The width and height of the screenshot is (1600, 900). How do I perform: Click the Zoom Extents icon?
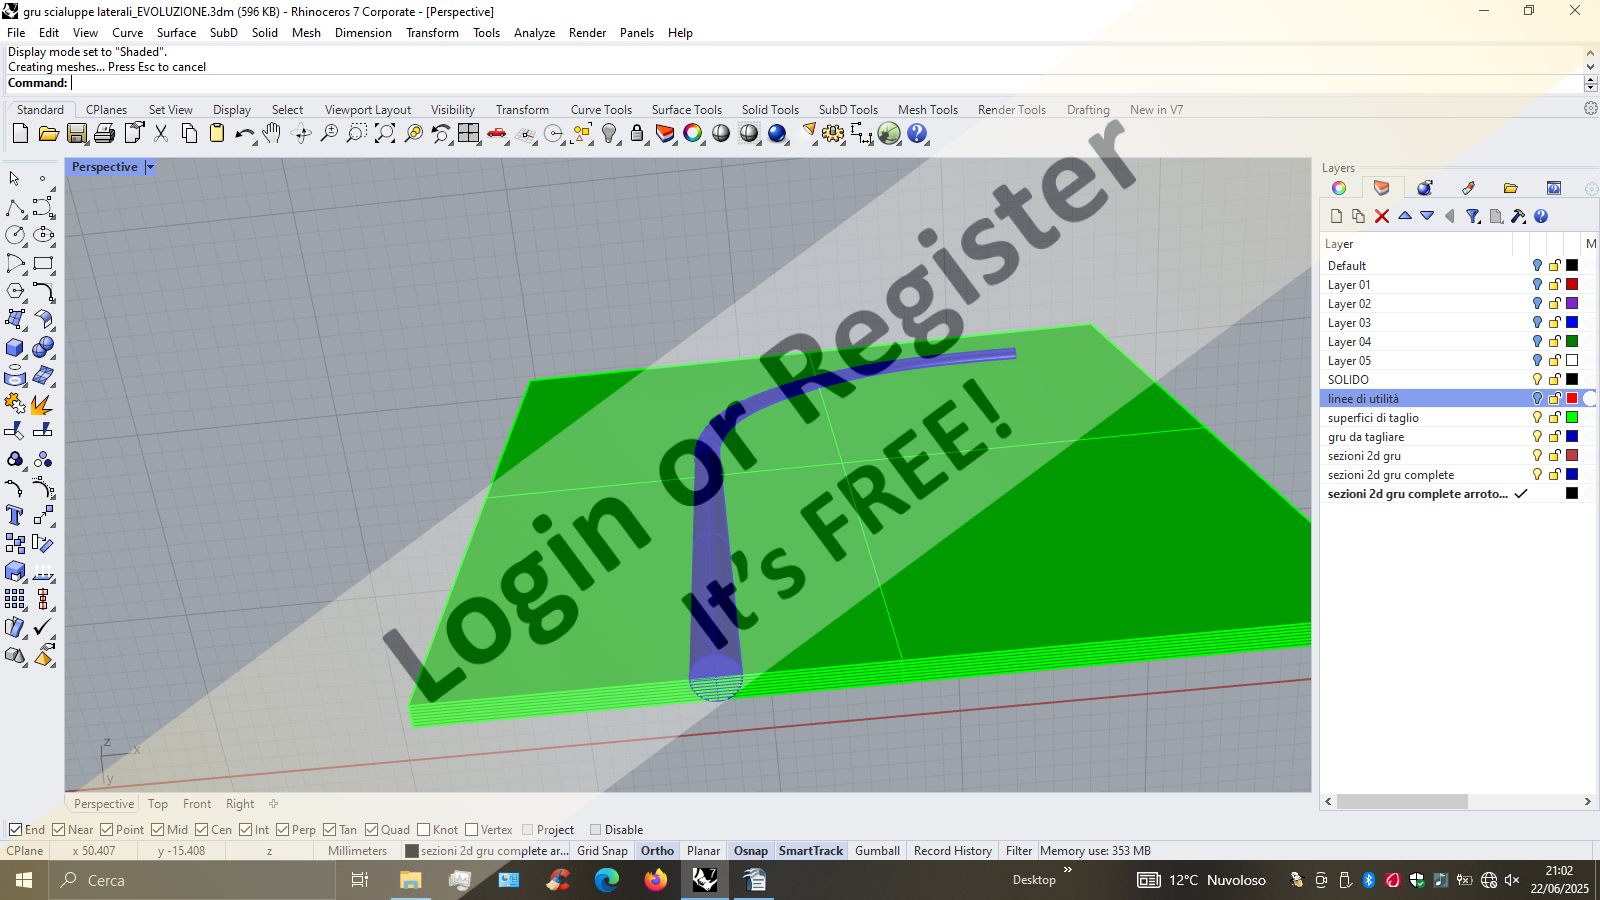[385, 133]
